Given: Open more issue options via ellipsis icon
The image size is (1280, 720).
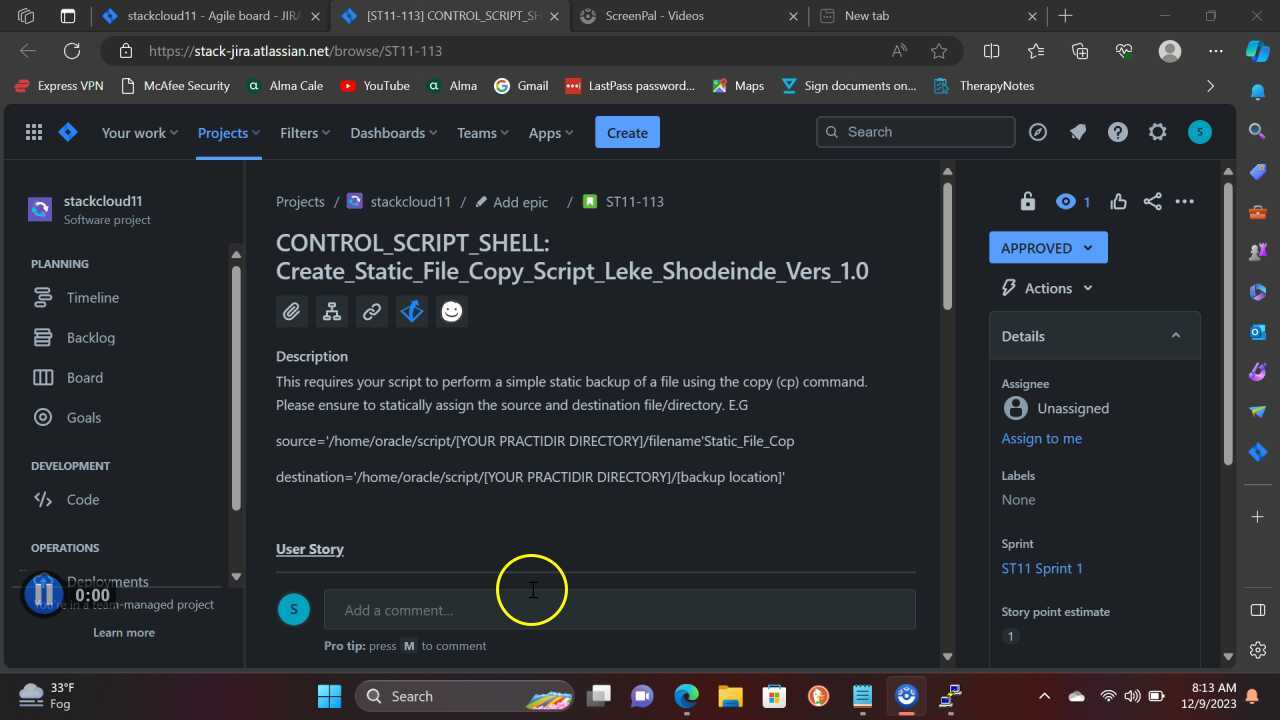Looking at the screenshot, I should [x=1184, y=201].
